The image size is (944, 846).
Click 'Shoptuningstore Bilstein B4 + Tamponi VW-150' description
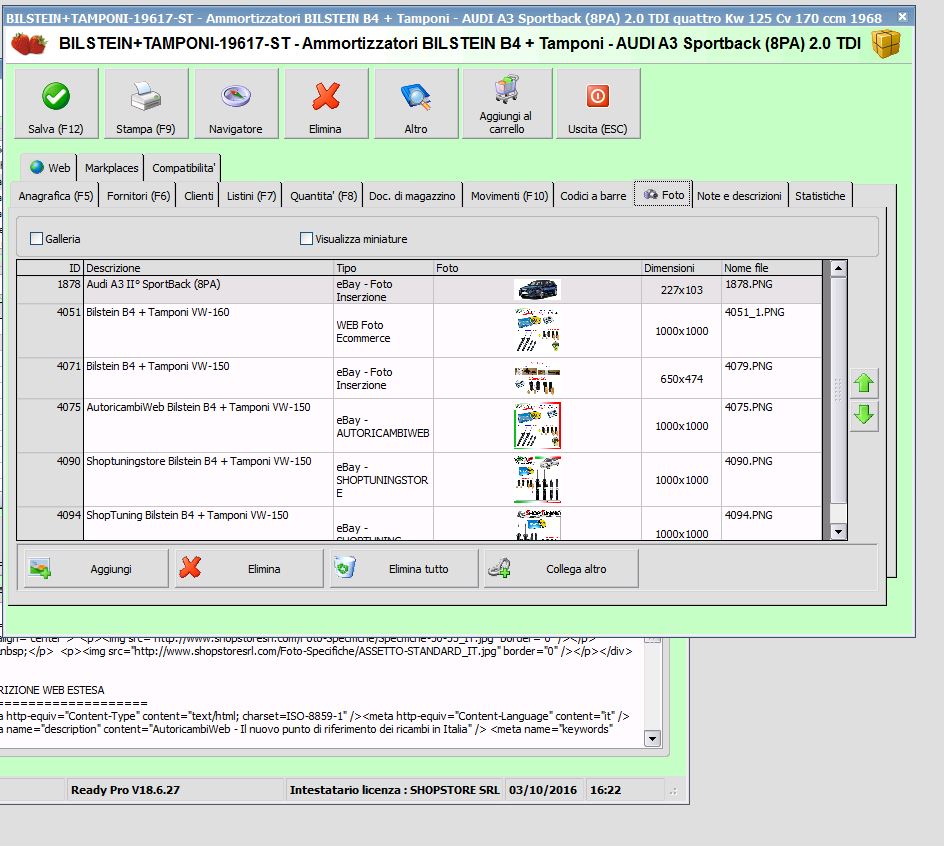point(199,461)
